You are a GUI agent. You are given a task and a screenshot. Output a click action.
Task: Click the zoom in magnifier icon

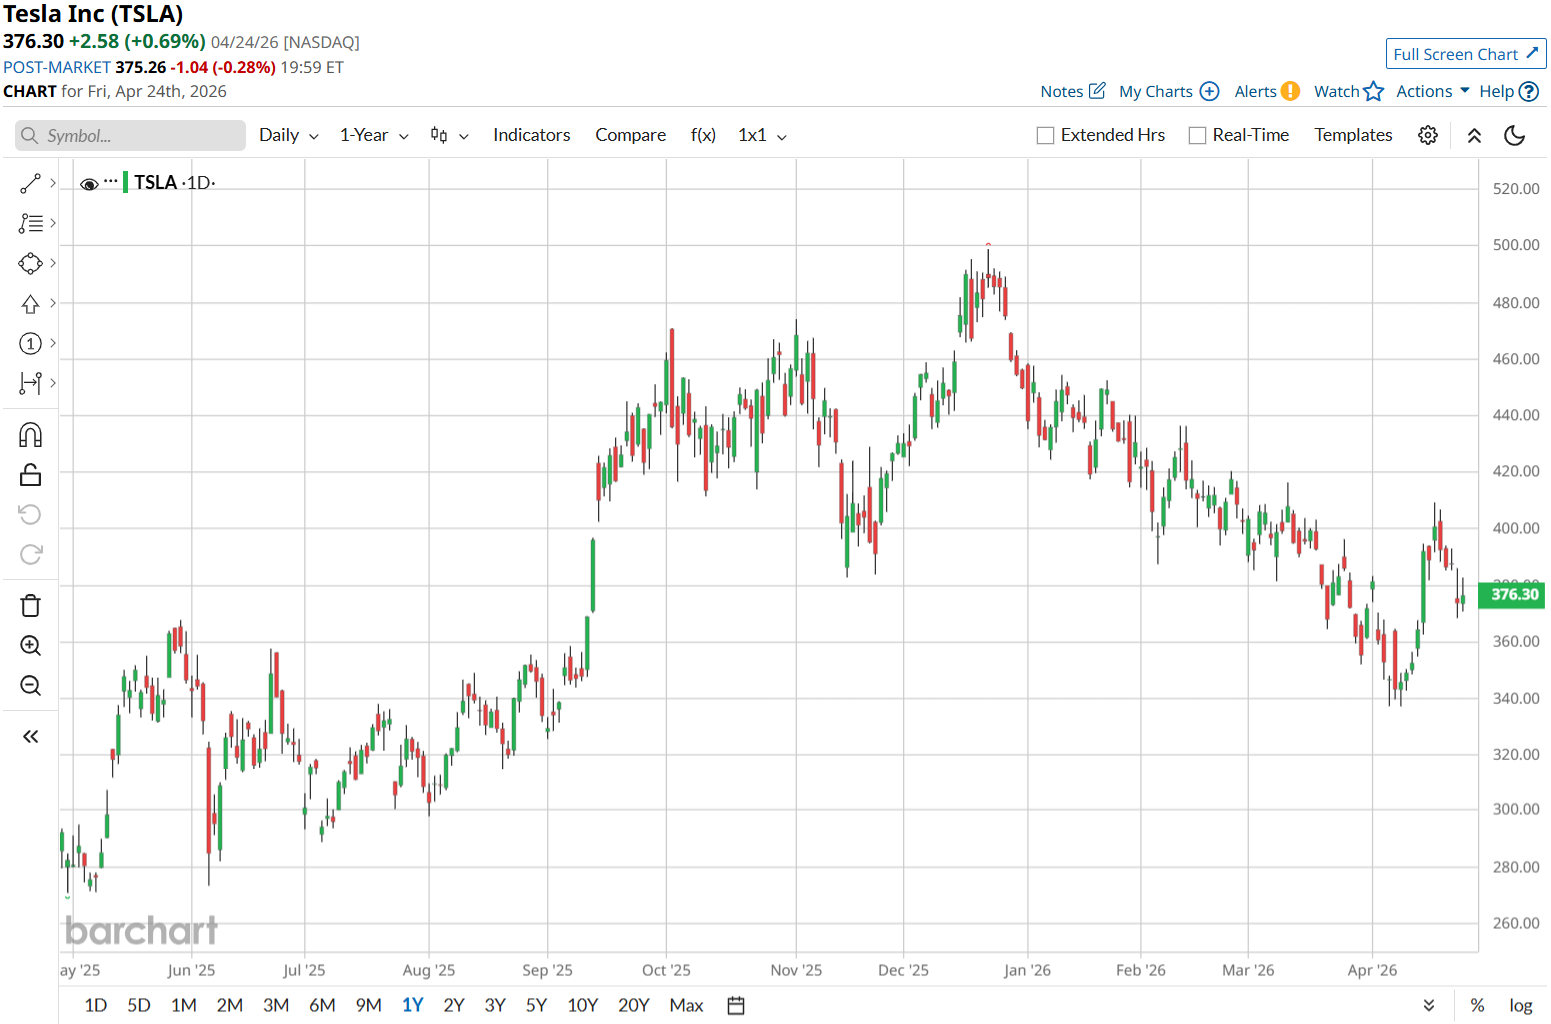30,646
